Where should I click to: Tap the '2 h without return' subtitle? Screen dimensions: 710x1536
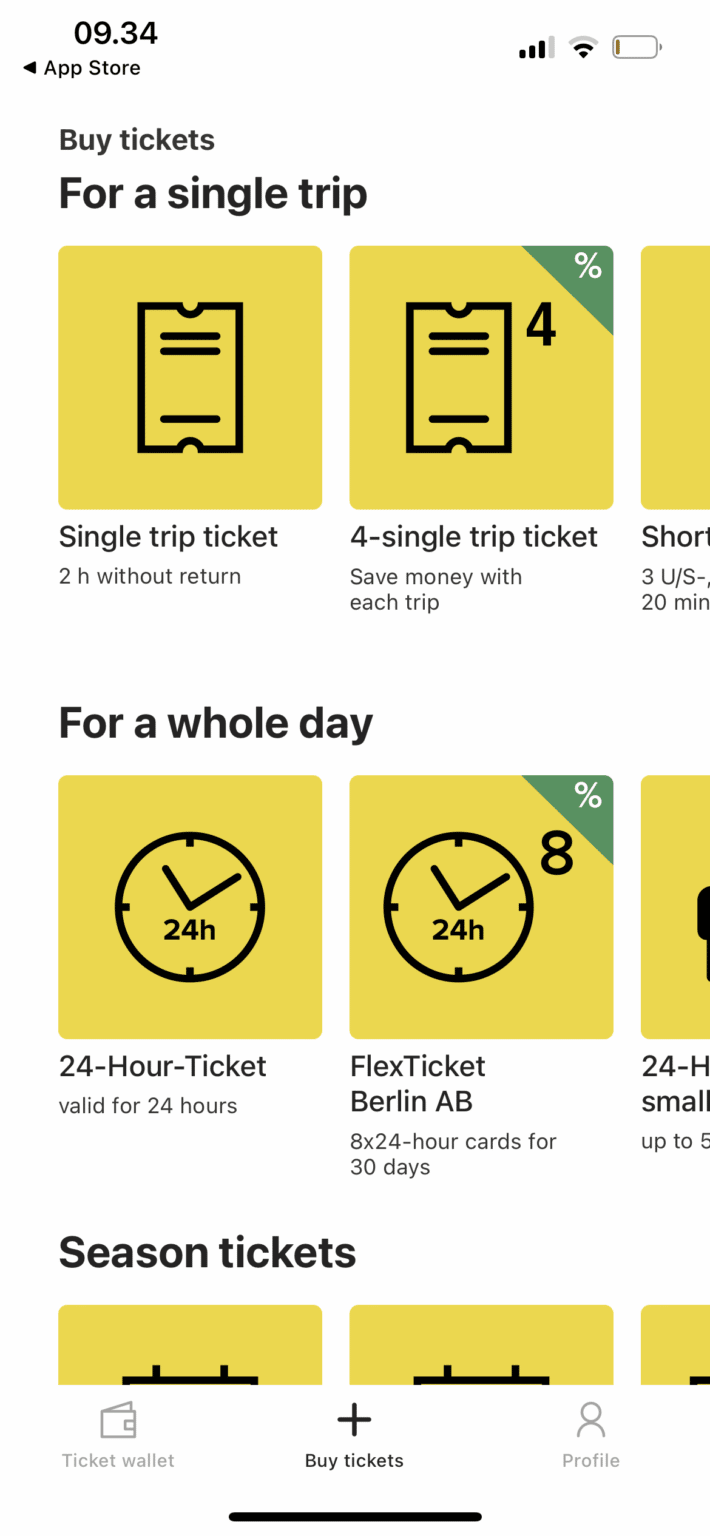click(x=150, y=576)
